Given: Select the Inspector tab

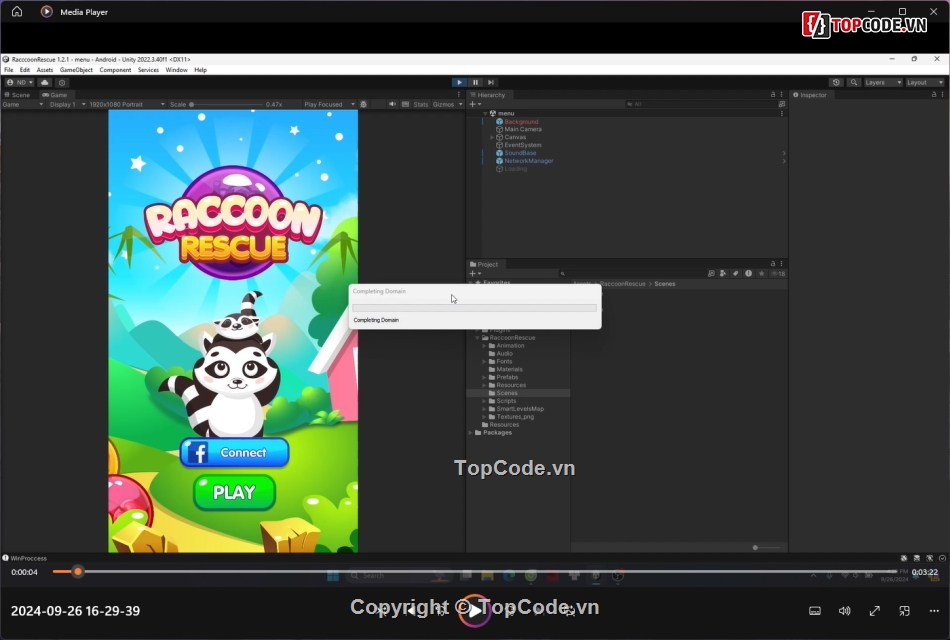Looking at the screenshot, I should point(809,95).
